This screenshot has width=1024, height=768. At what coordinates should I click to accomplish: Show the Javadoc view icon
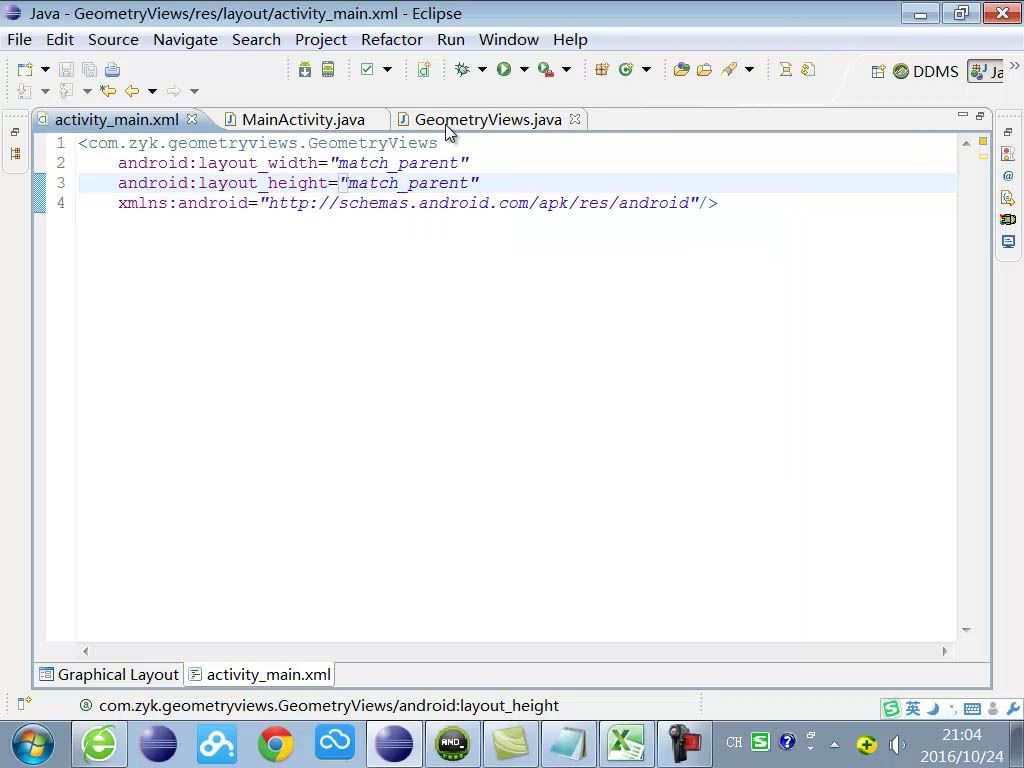[x=1008, y=175]
